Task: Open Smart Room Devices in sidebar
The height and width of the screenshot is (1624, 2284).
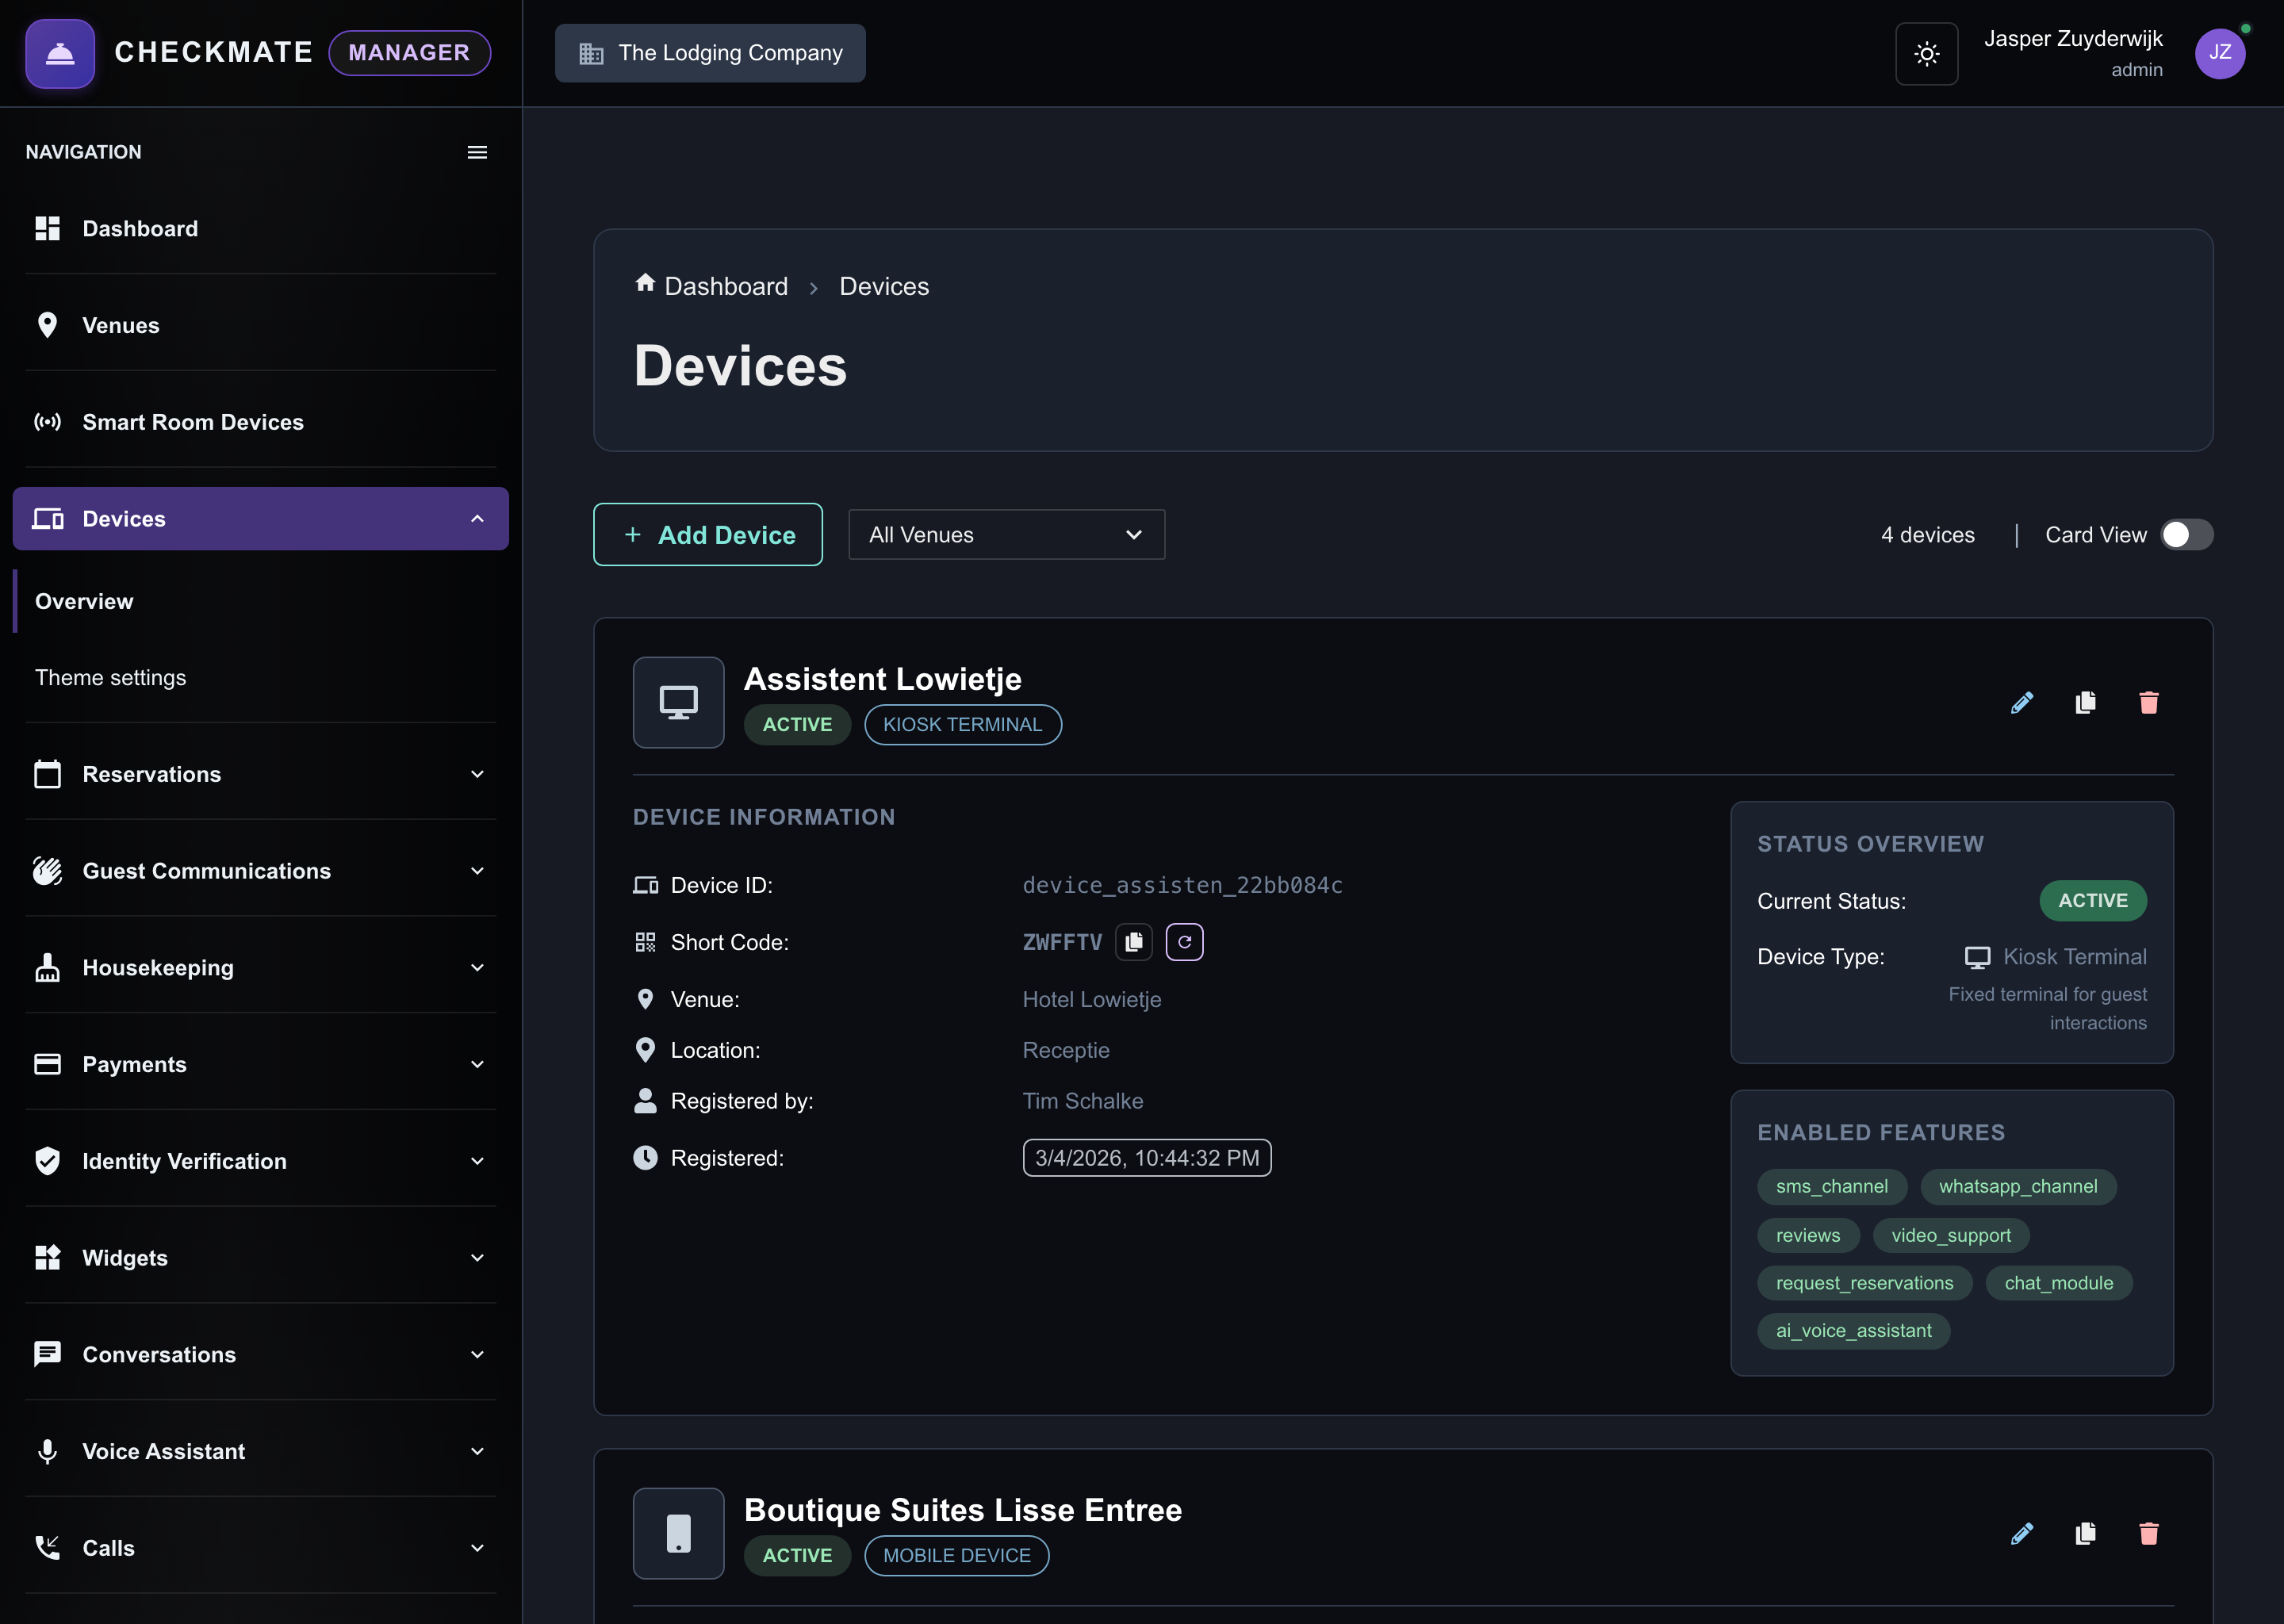Action: [260, 422]
